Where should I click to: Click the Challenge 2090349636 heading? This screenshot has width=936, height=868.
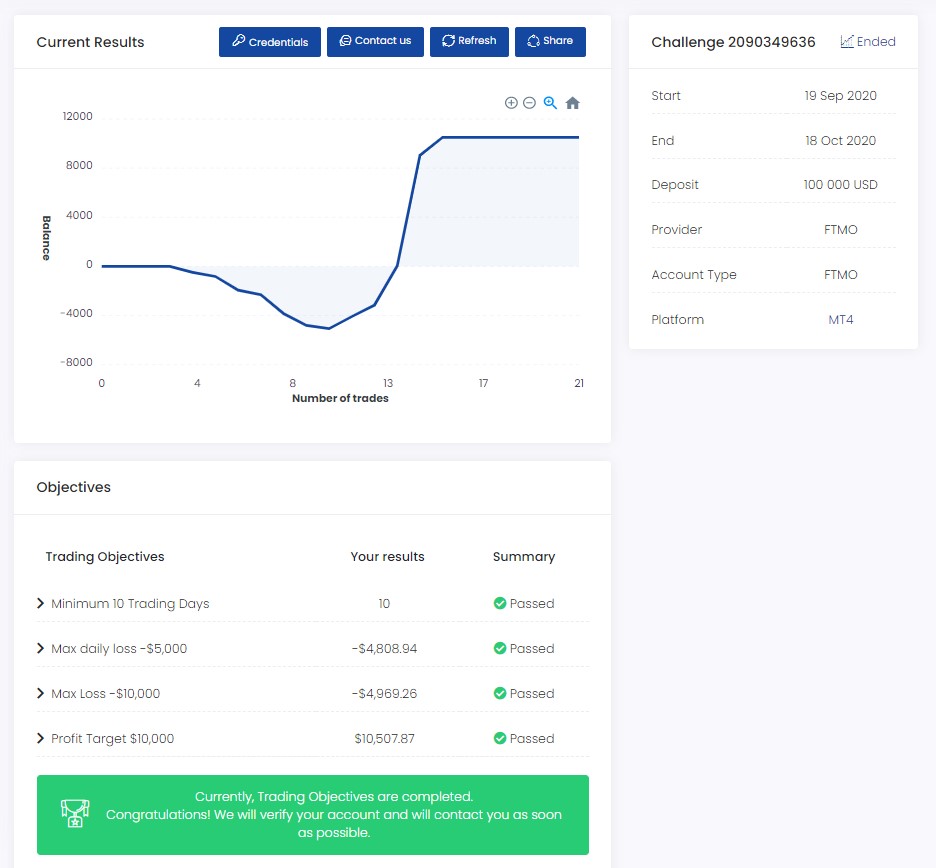[x=733, y=42]
